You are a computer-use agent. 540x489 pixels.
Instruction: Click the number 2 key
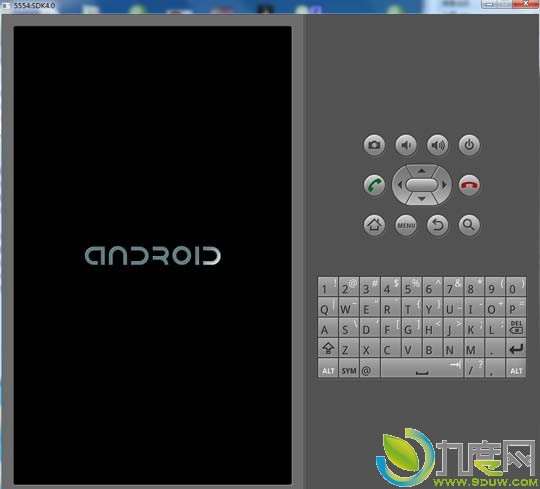(349, 287)
